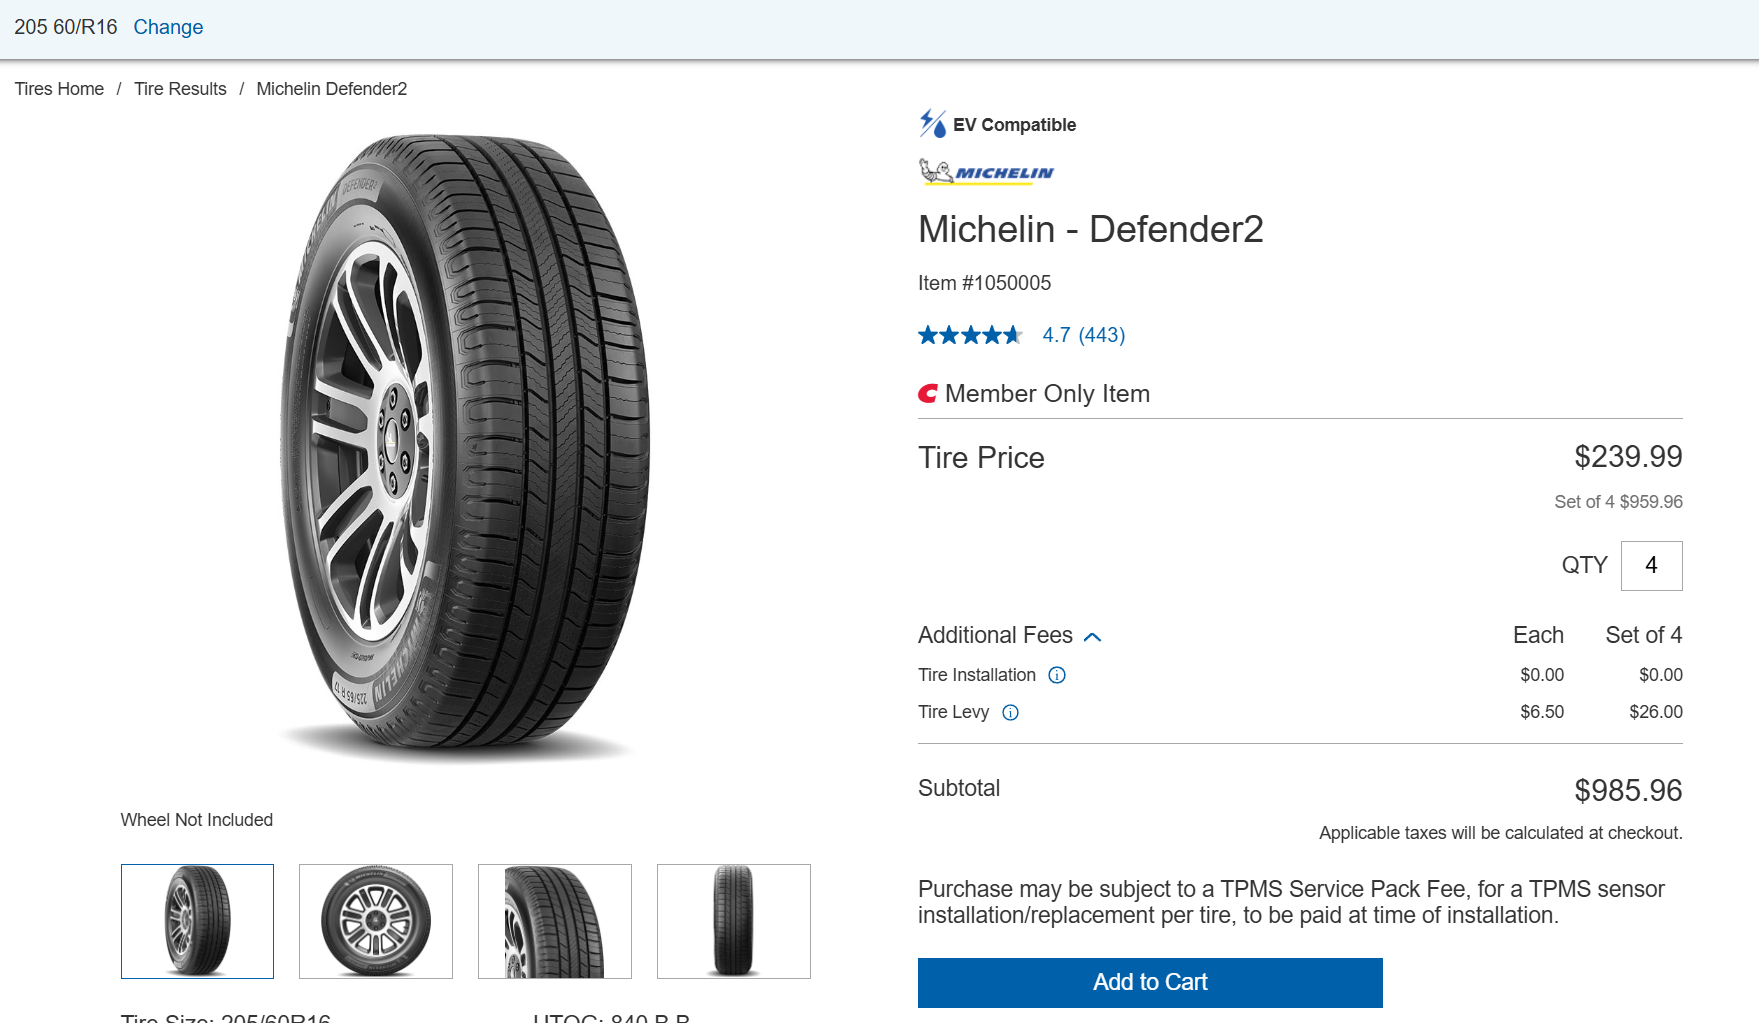Click the Michelin brand logo
The image size is (1759, 1023).
click(986, 172)
